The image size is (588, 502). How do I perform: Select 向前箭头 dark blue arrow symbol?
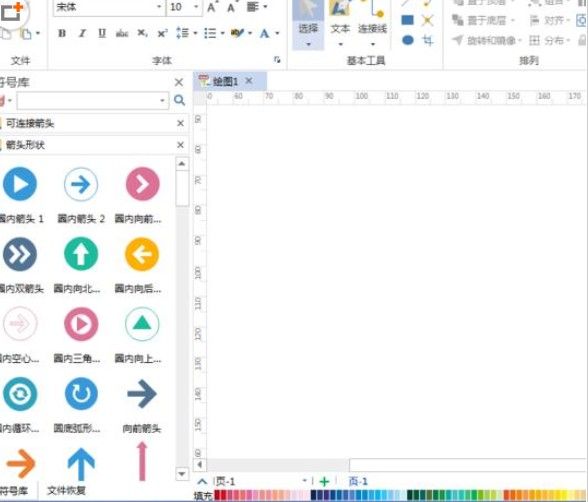click(142, 394)
